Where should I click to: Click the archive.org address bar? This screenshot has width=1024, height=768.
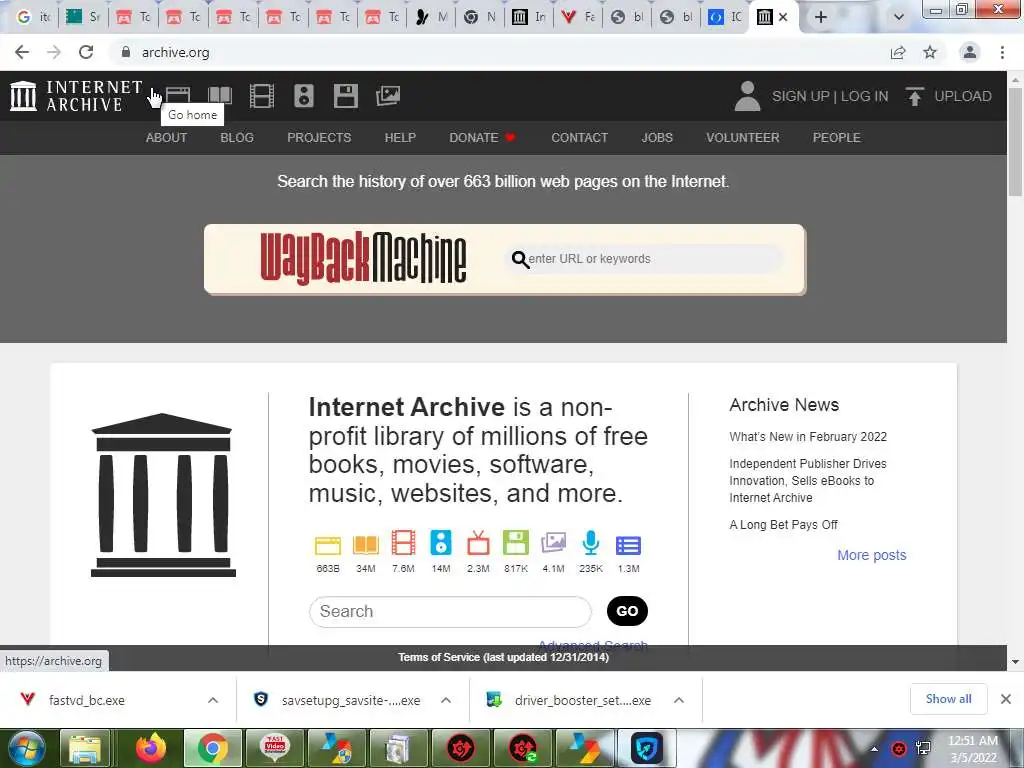(x=496, y=52)
